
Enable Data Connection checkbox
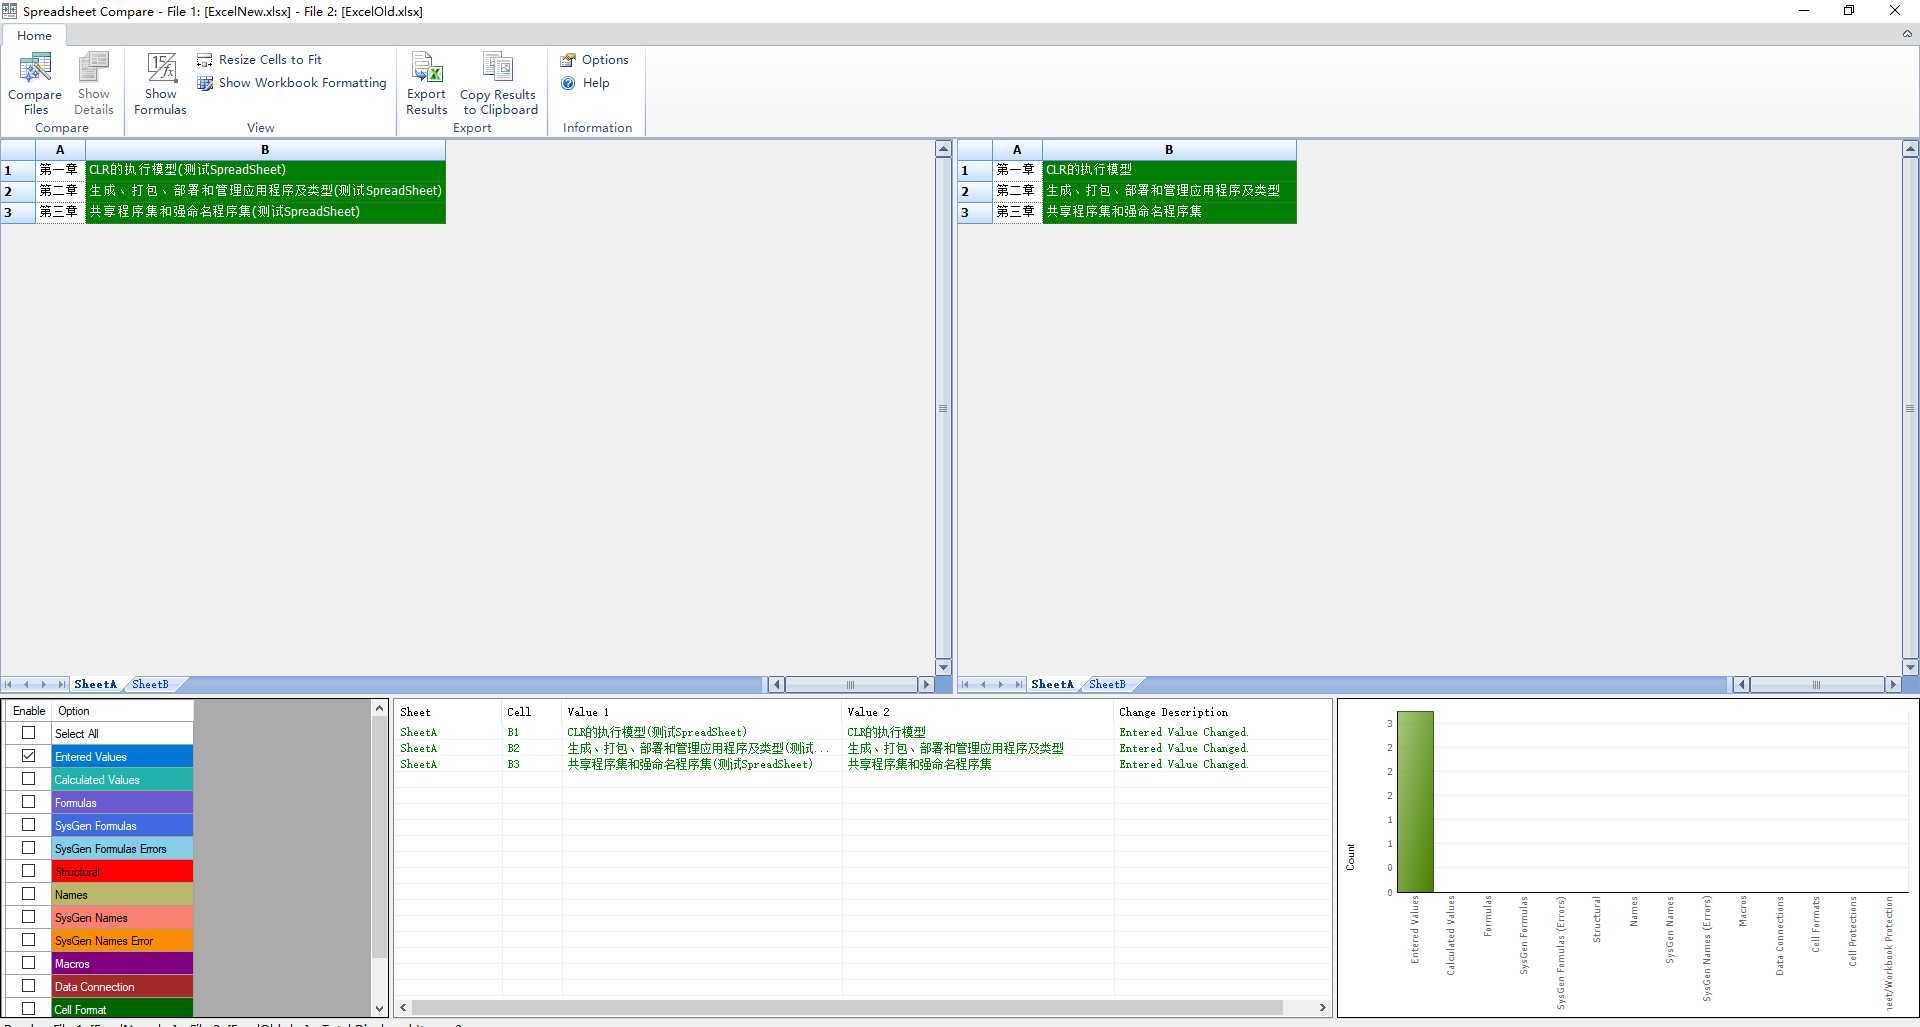[28, 986]
